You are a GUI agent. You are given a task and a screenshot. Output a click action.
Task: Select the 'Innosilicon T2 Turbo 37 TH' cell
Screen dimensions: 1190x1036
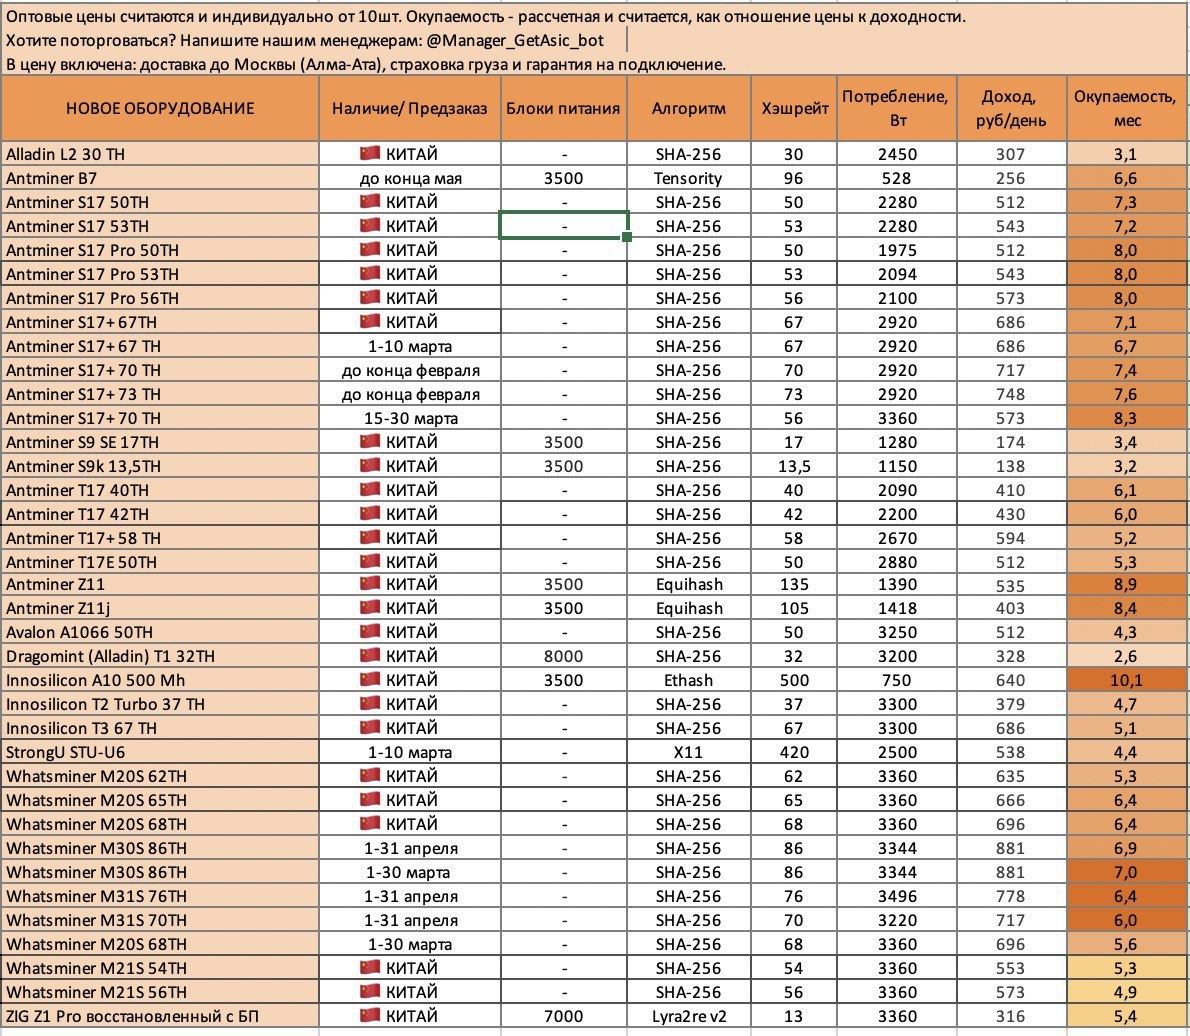[160, 704]
